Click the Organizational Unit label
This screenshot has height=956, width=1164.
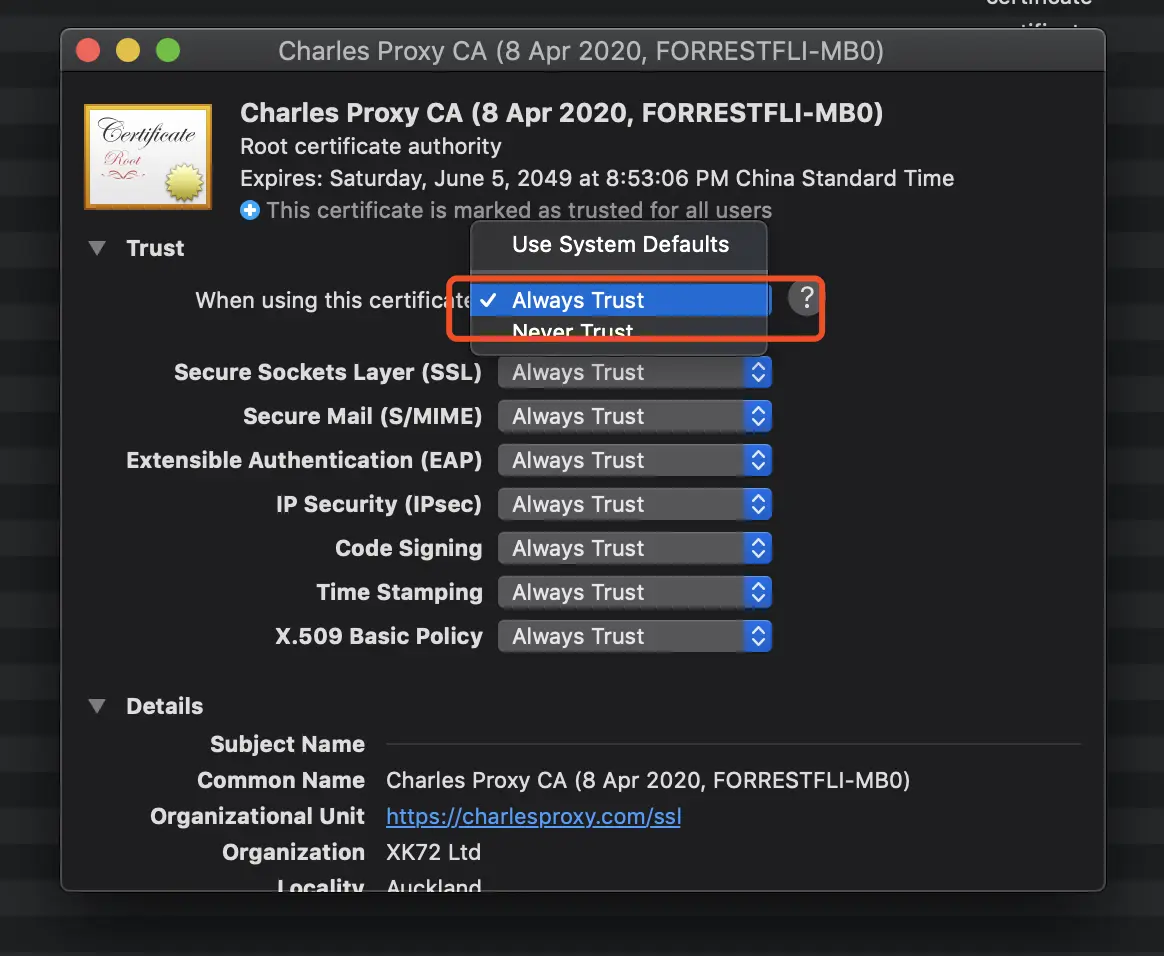point(257,816)
